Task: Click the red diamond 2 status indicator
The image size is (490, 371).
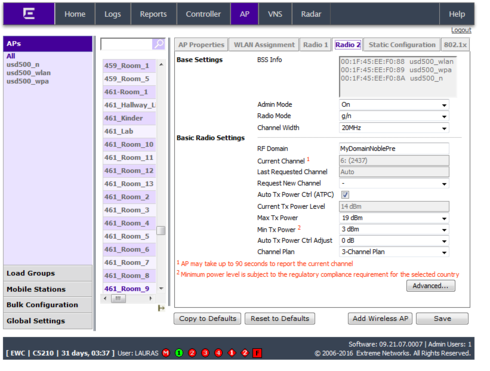Action: pyautogui.click(x=245, y=353)
